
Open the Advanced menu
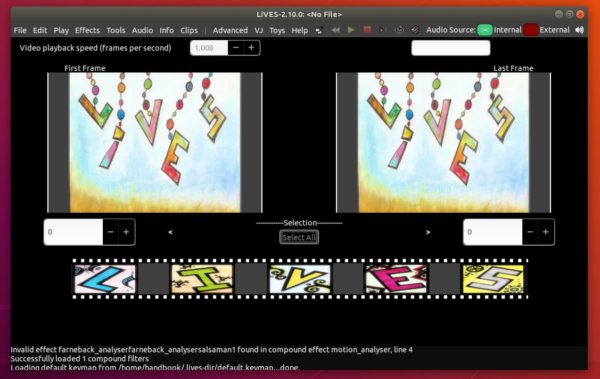click(x=230, y=30)
